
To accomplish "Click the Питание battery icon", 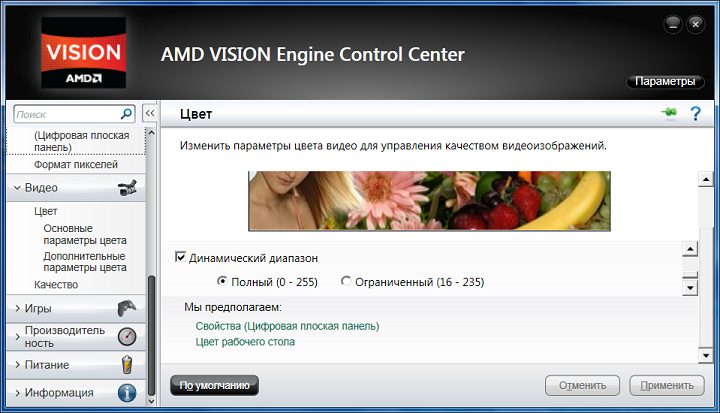I will [x=127, y=364].
